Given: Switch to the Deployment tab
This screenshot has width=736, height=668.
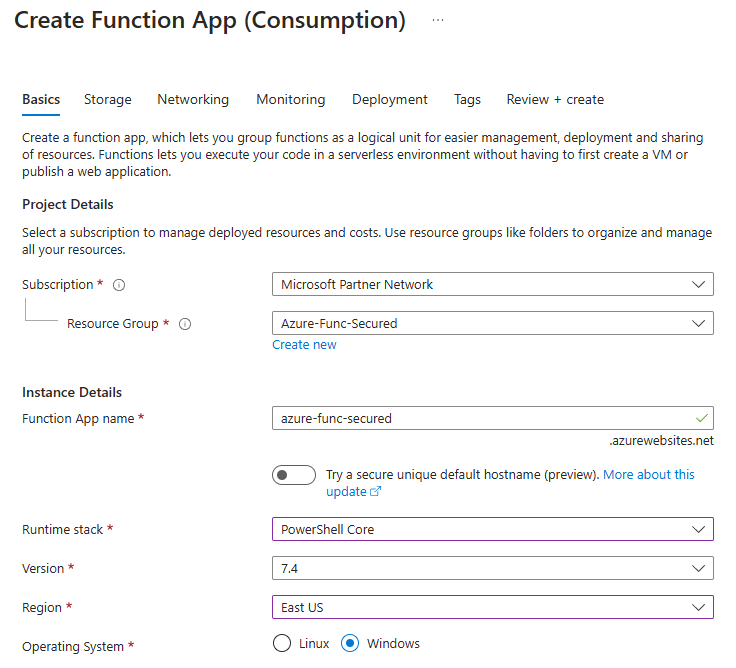Looking at the screenshot, I should pyautogui.click(x=390, y=100).
